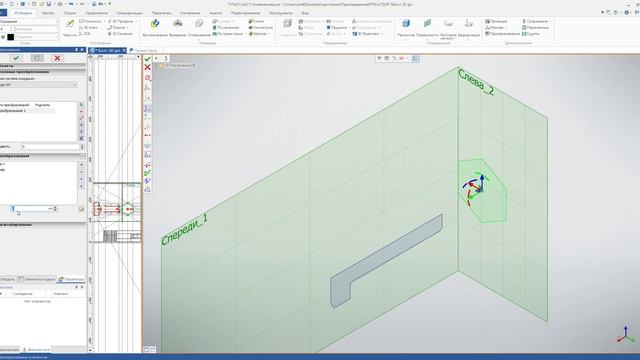Open the coordinate system type dropdown
Image resolution: width=640 pixels, height=360 pixels.
(39, 85)
